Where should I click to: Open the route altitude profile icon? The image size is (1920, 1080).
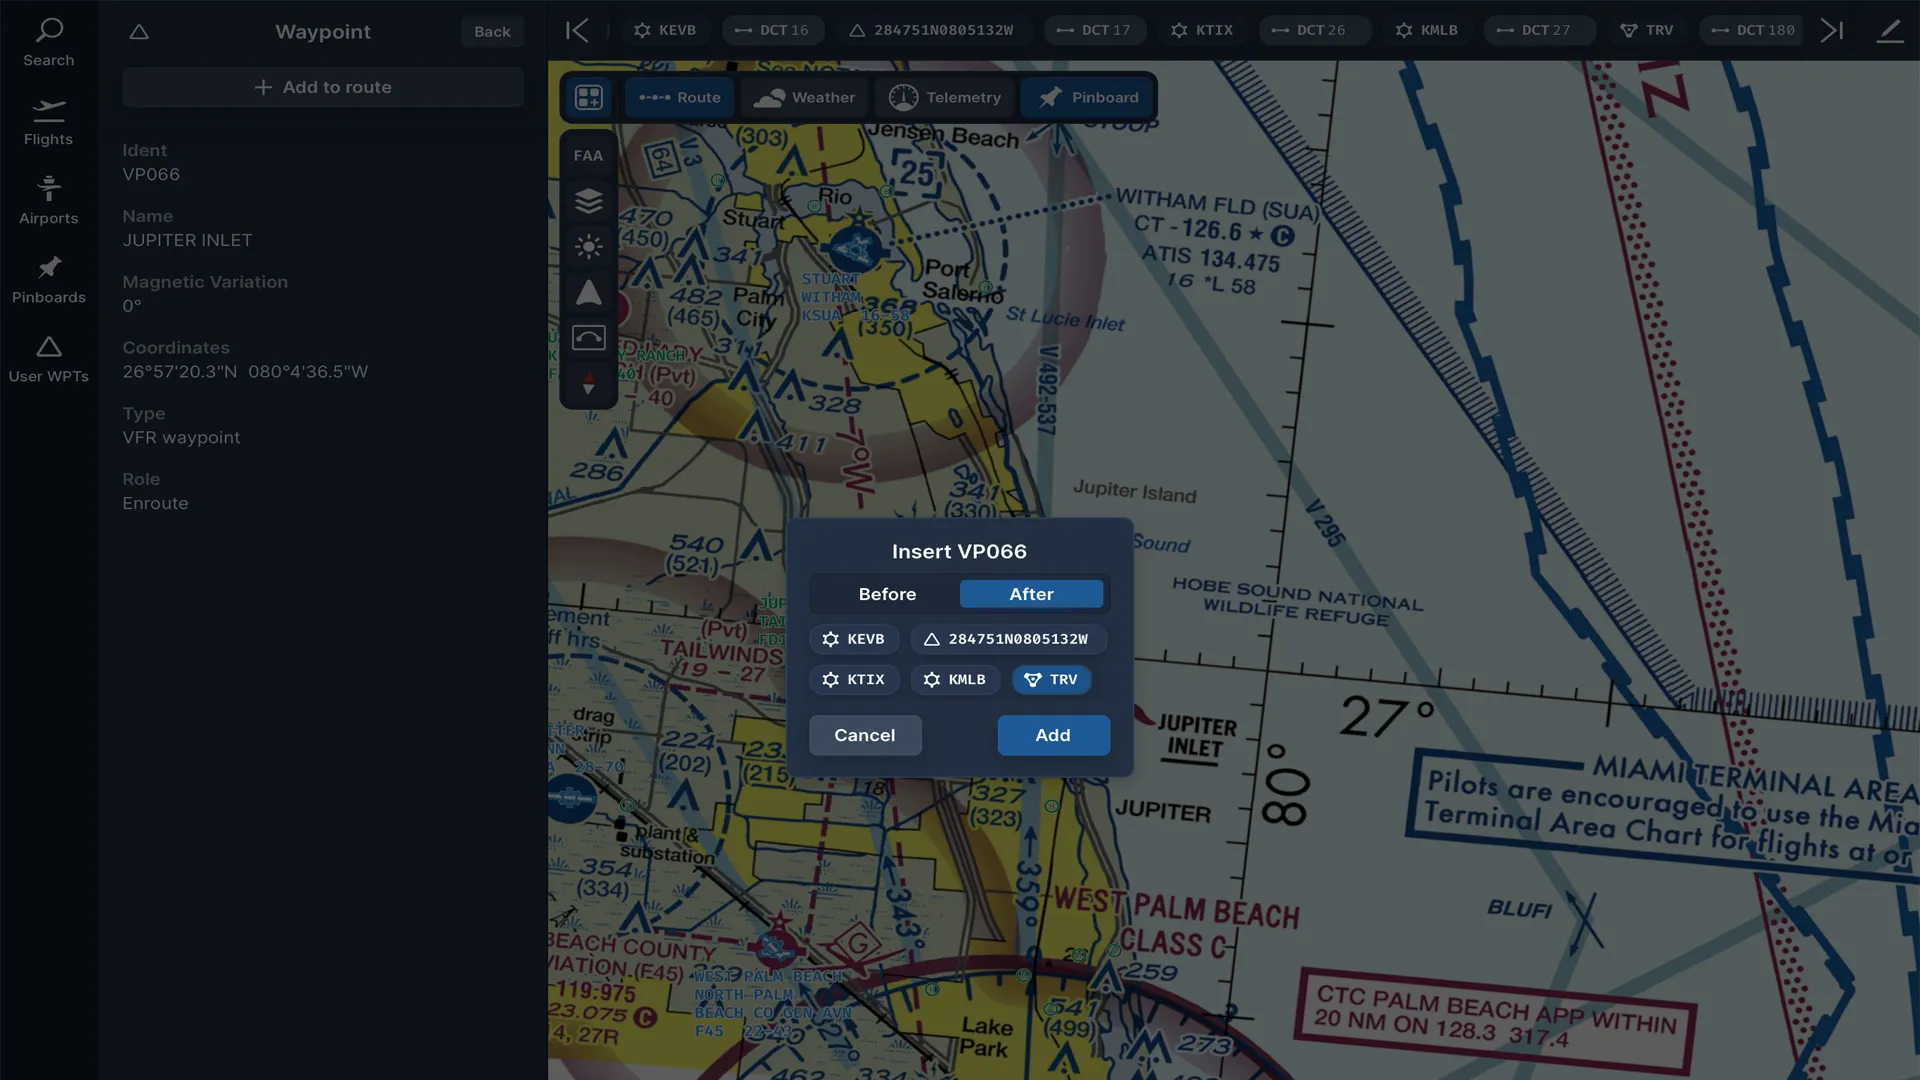click(x=589, y=337)
